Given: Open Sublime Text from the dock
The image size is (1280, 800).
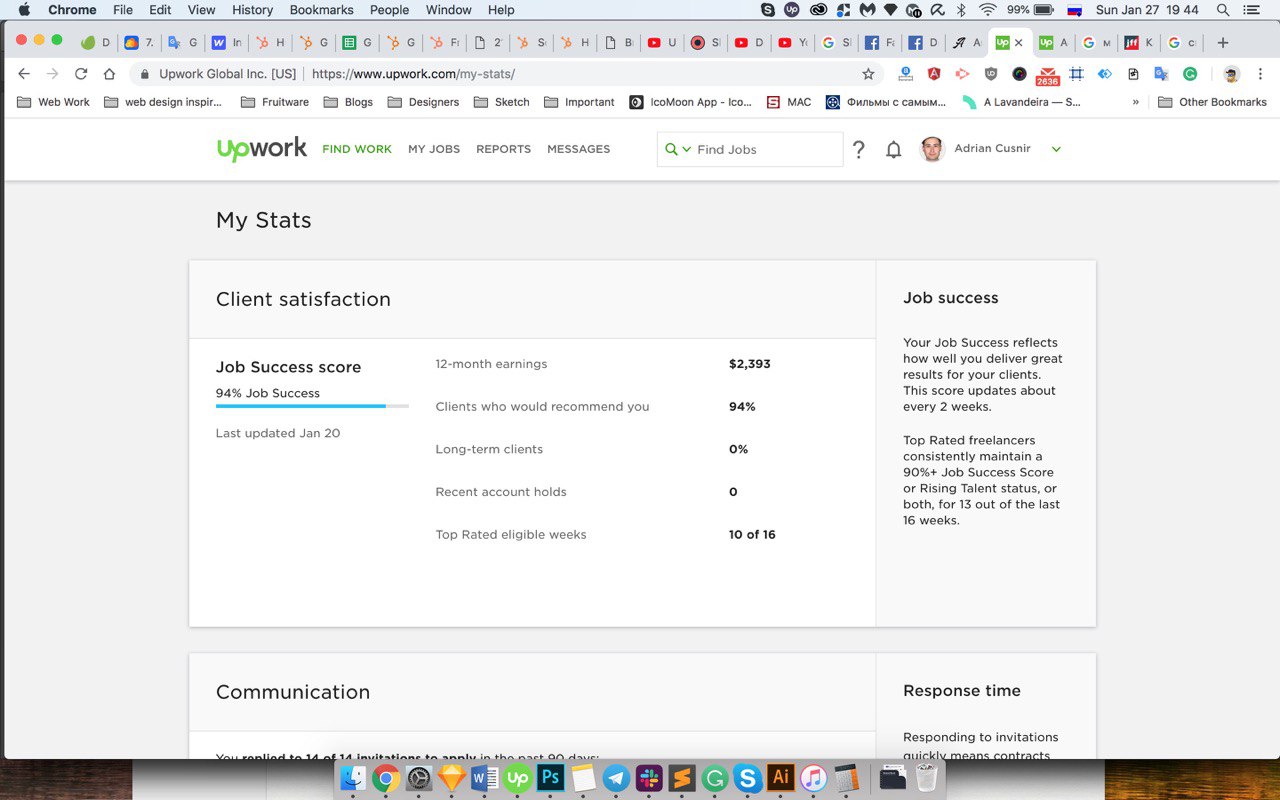Looking at the screenshot, I should pyautogui.click(x=682, y=778).
